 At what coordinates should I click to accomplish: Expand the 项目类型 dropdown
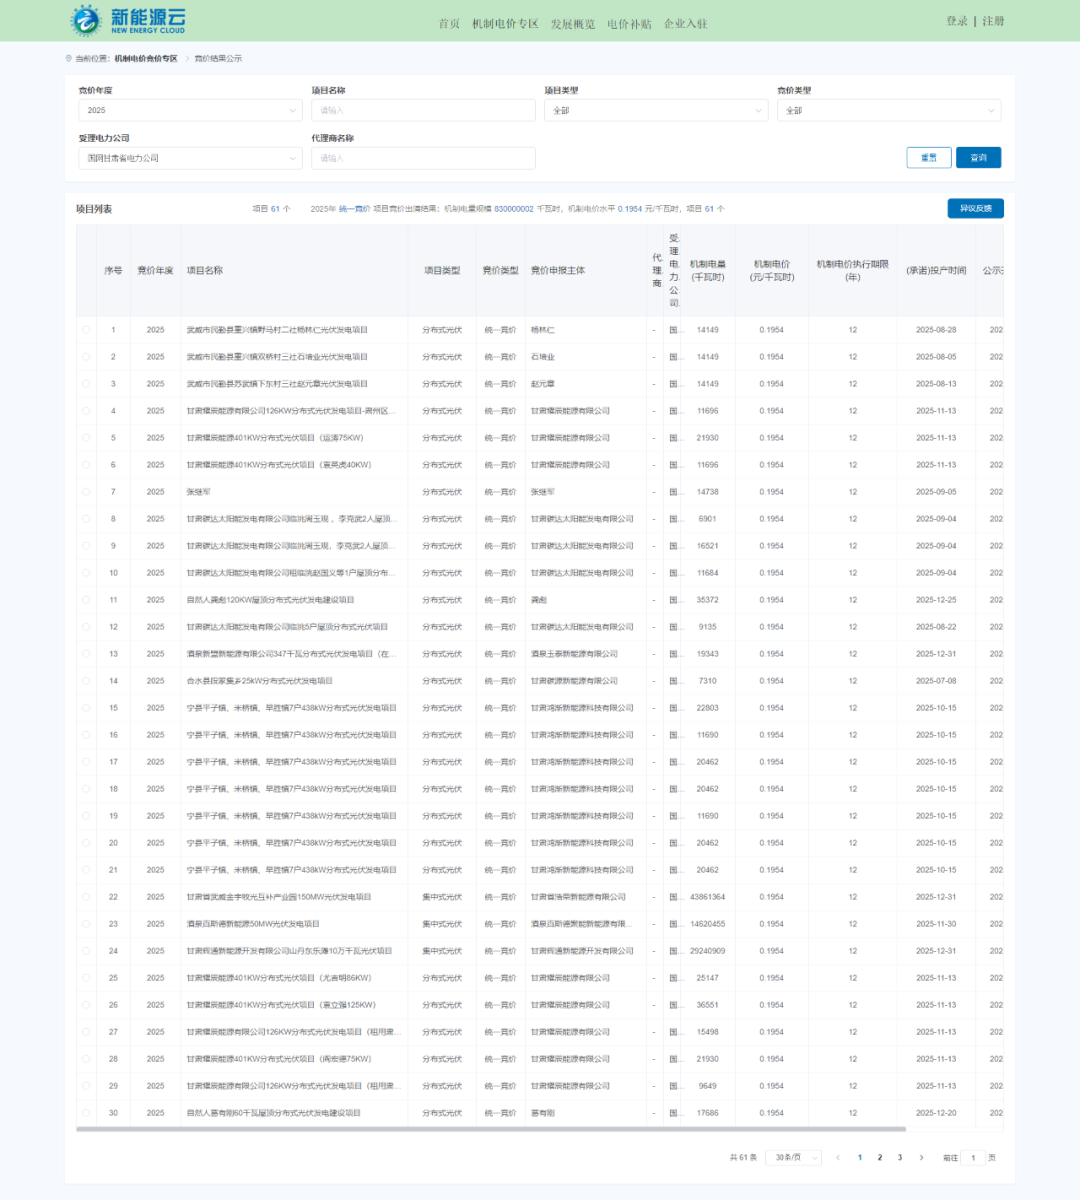click(x=656, y=110)
